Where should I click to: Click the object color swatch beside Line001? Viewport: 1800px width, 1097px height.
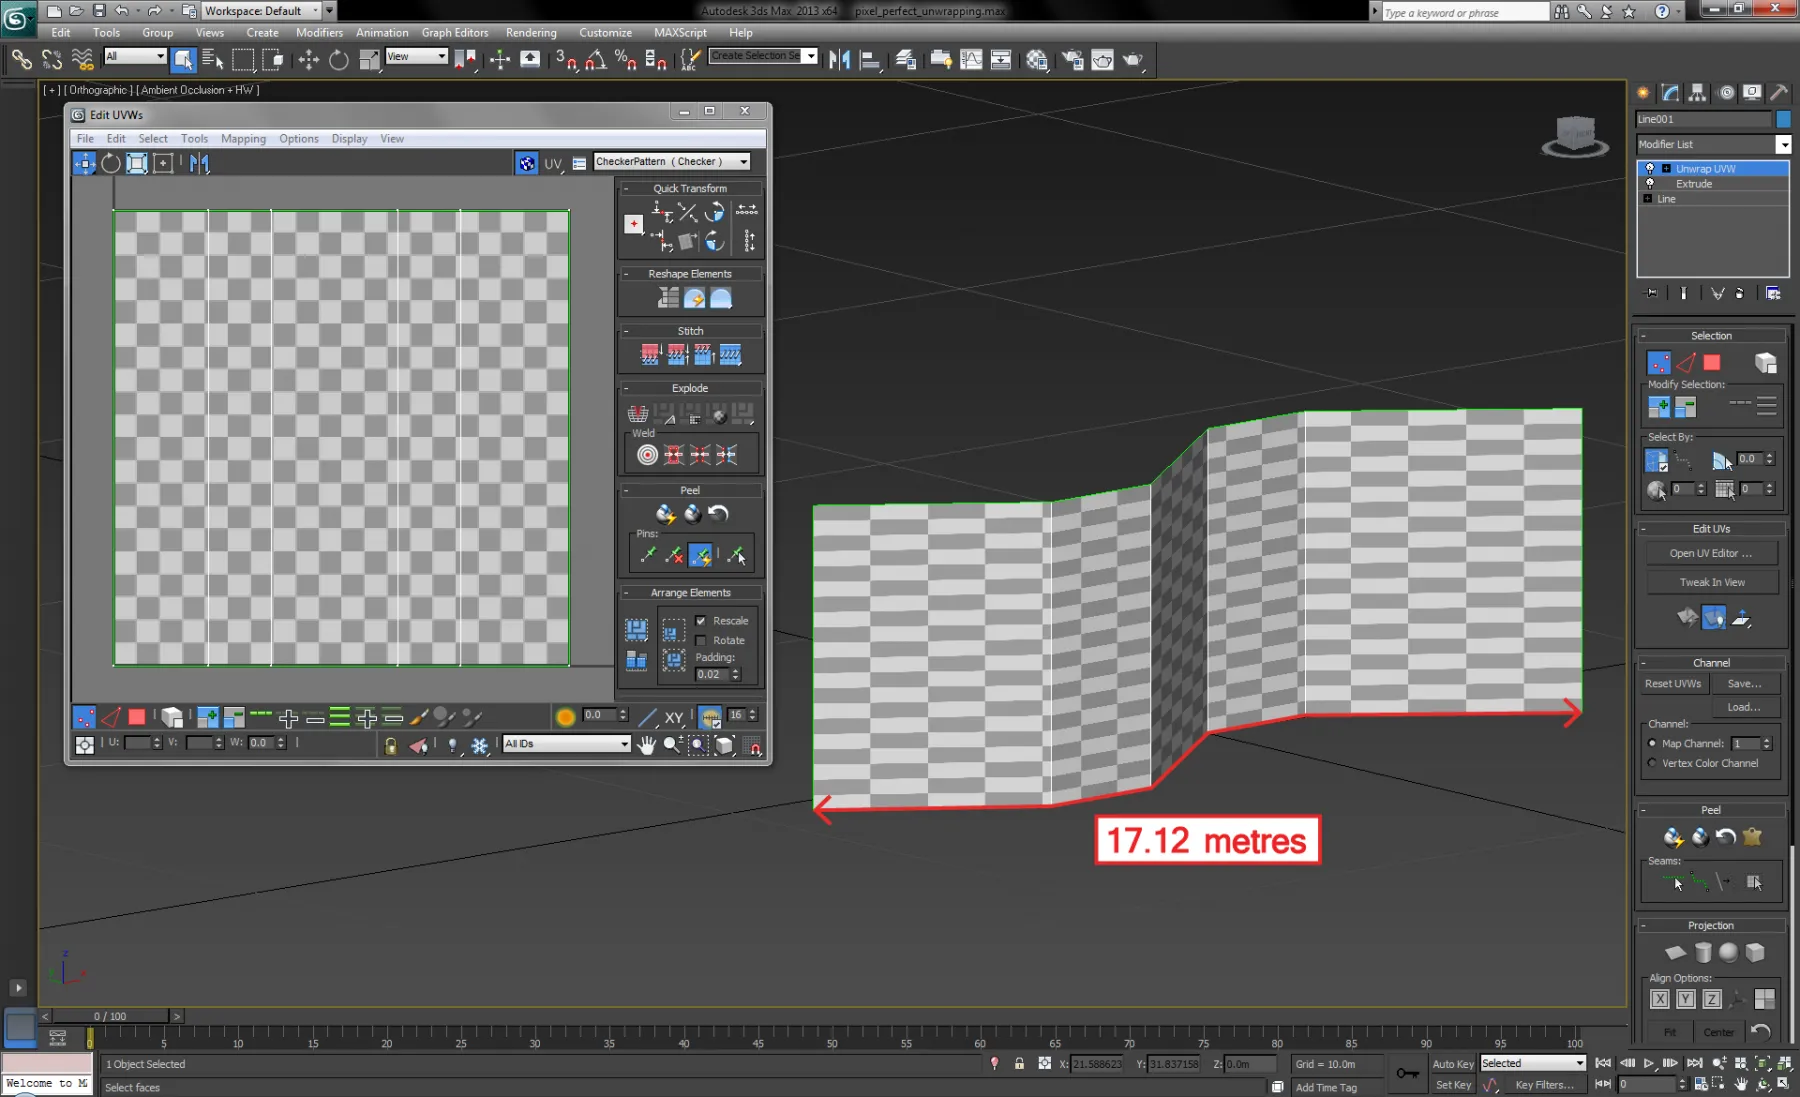point(1783,119)
